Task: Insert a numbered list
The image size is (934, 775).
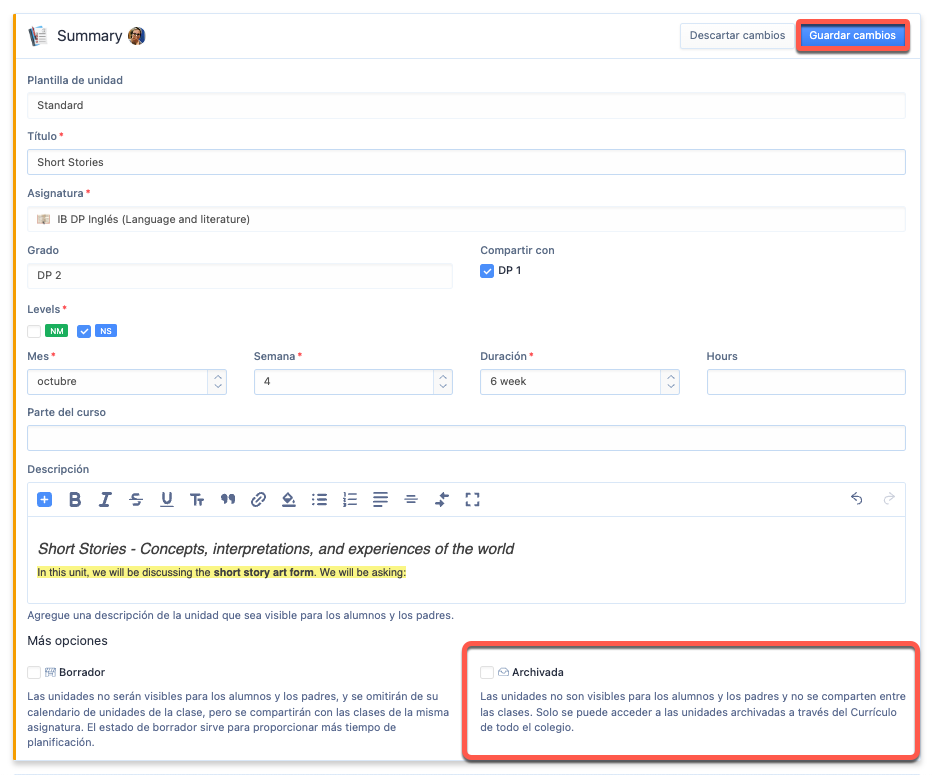Action: [350, 500]
